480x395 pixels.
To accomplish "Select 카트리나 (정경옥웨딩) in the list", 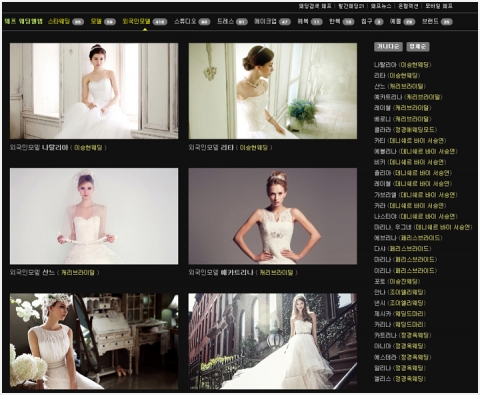I will point(403,335).
